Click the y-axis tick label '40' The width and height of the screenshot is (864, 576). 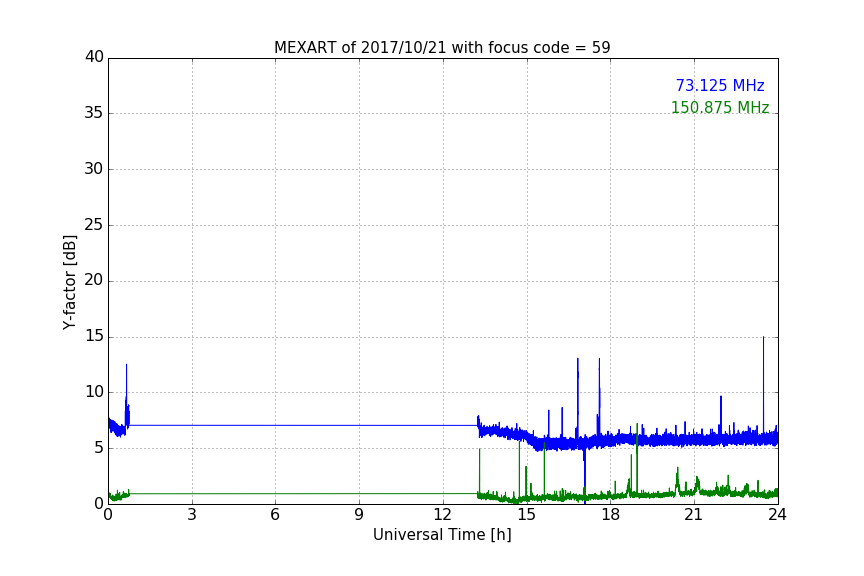click(94, 57)
